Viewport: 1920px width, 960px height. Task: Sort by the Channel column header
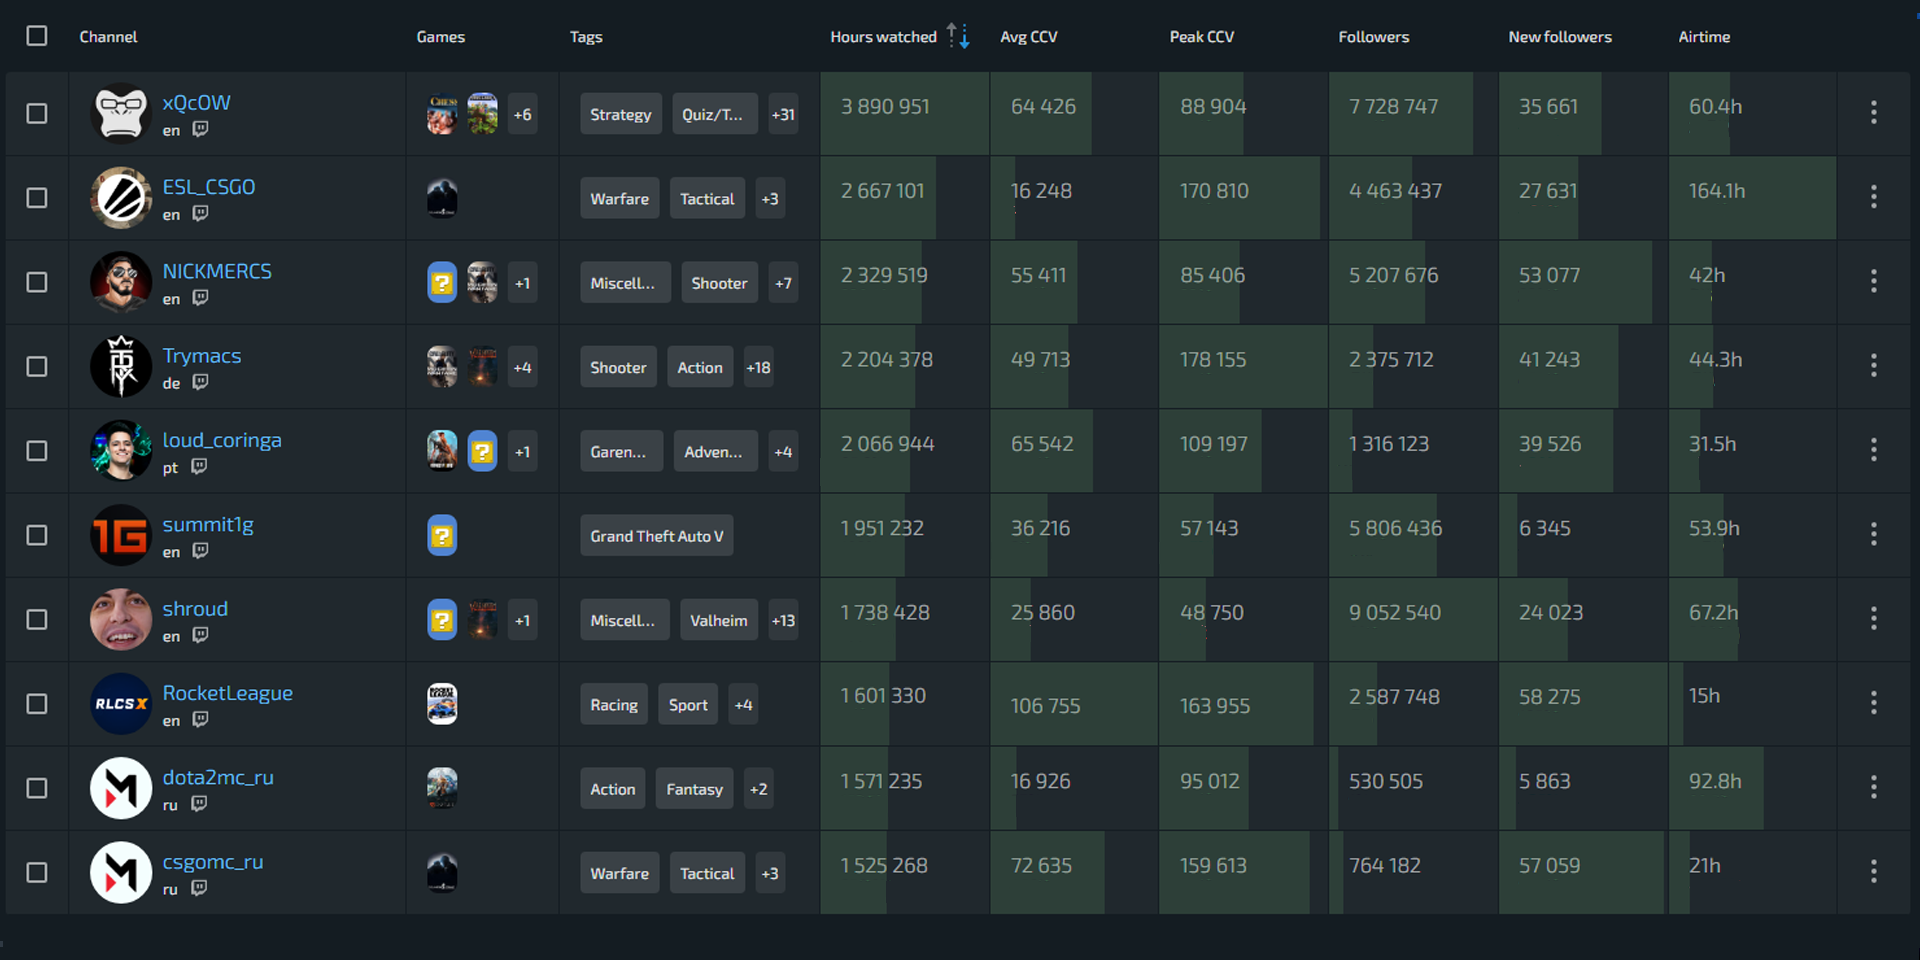[108, 36]
